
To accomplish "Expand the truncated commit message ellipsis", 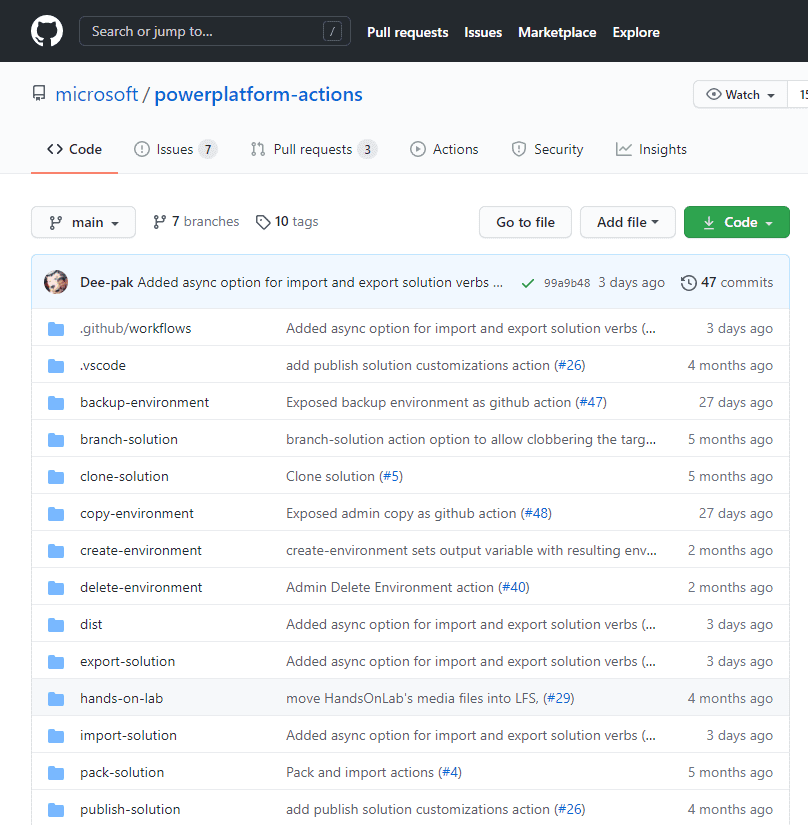I will 498,283.
